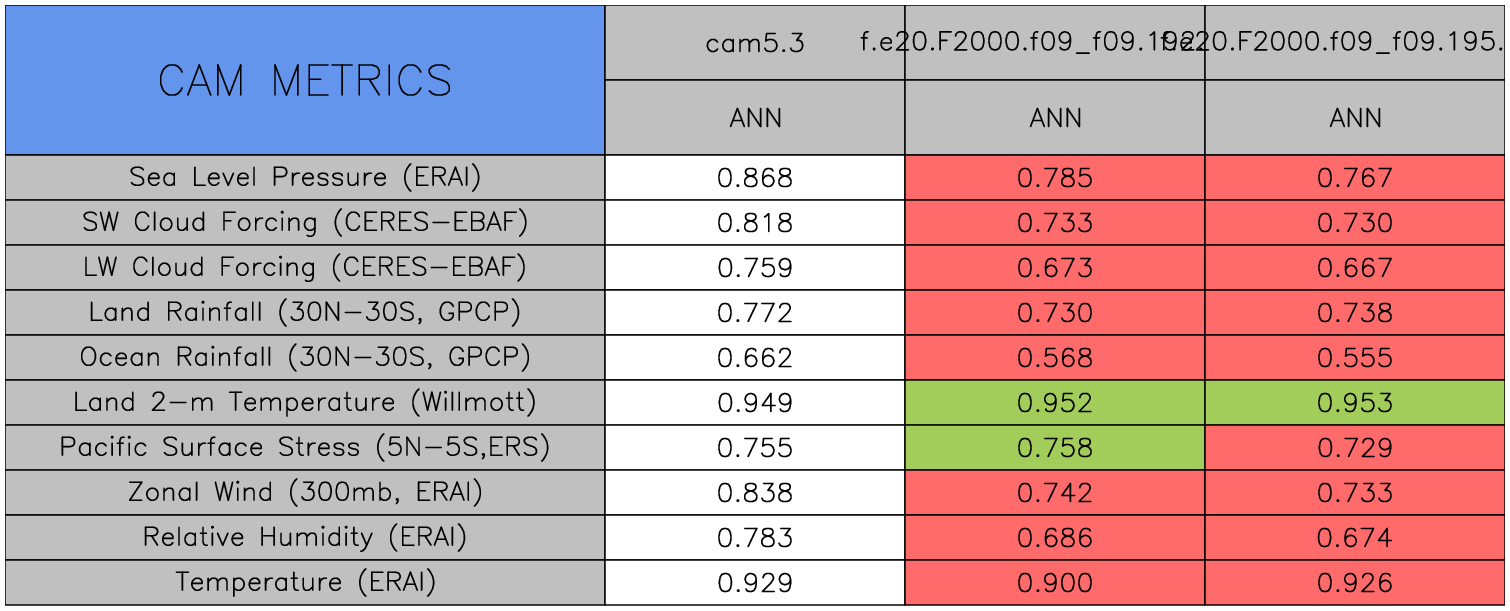This screenshot has width=1510, height=611.
Task: Click the white 0.868 cam5.3 value cell
Action: 755,178
